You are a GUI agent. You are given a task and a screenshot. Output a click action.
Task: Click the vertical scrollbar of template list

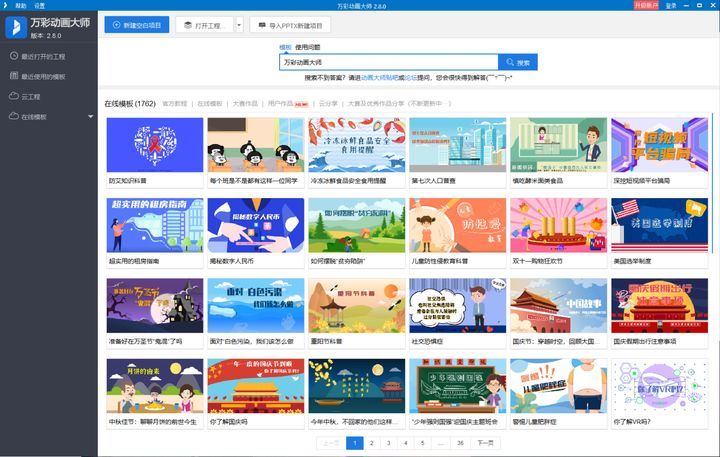(x=712, y=184)
